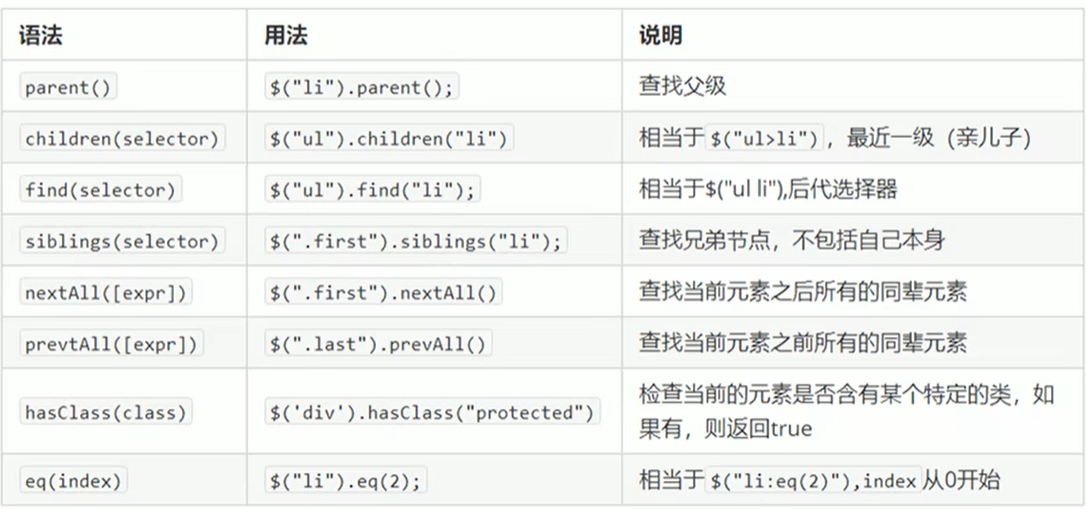
Task: Click the prevtAll([expr]) code
Action: [x=111, y=343]
